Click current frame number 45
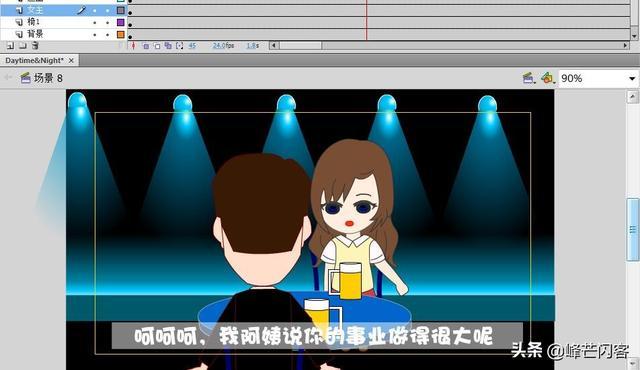The width and height of the screenshot is (640, 370). coord(192,46)
